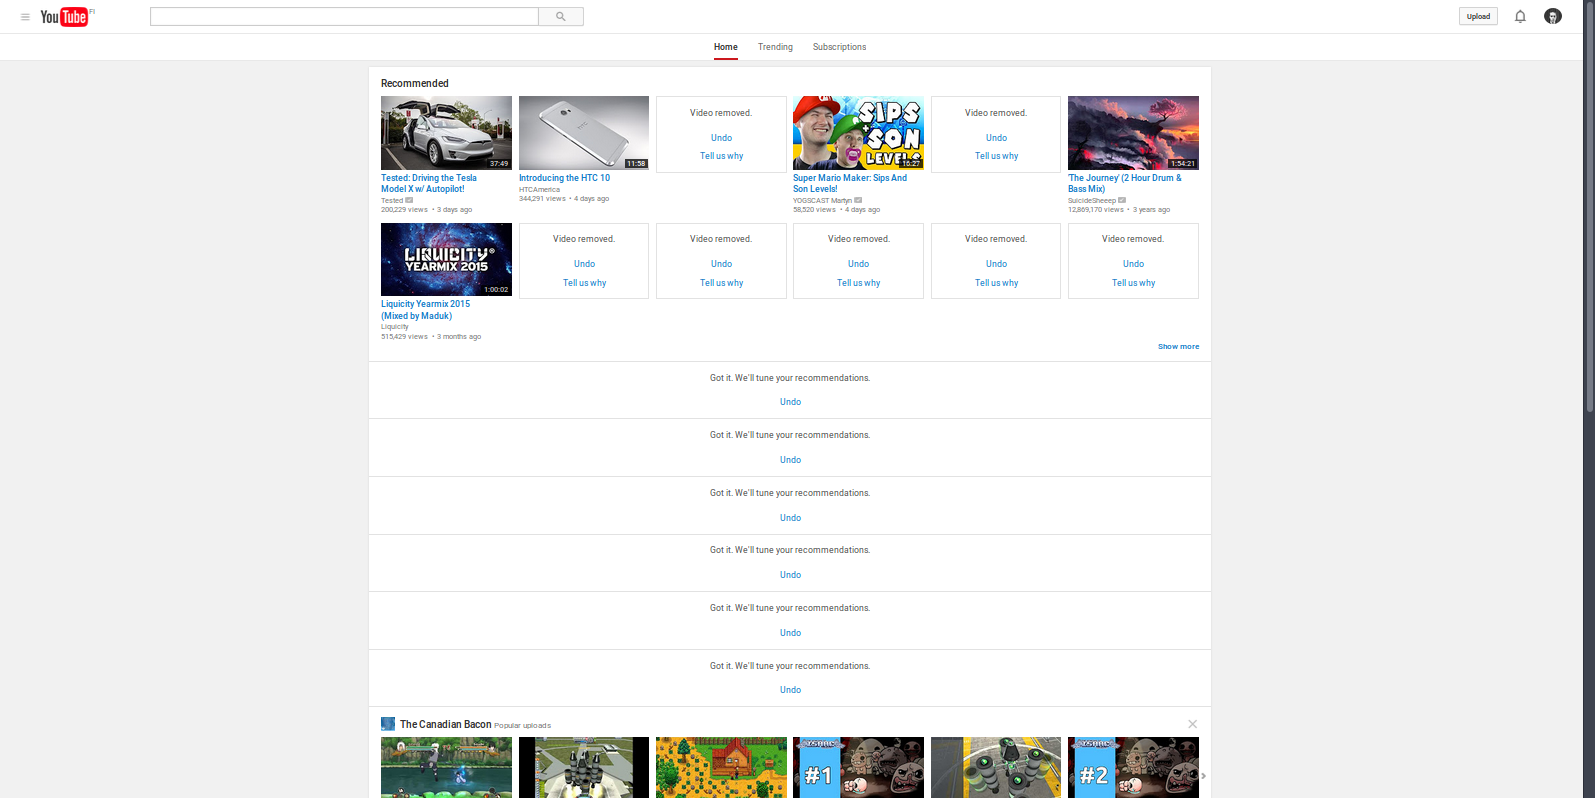The height and width of the screenshot is (798, 1595).
Task: Click the '344,291 views' text under HTC 10
Action: pos(542,199)
